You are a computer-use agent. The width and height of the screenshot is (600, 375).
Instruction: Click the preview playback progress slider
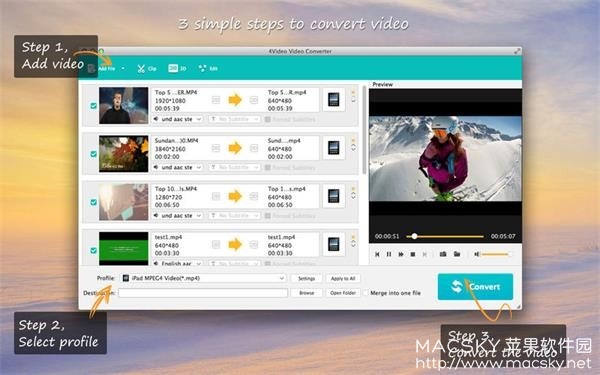point(445,236)
